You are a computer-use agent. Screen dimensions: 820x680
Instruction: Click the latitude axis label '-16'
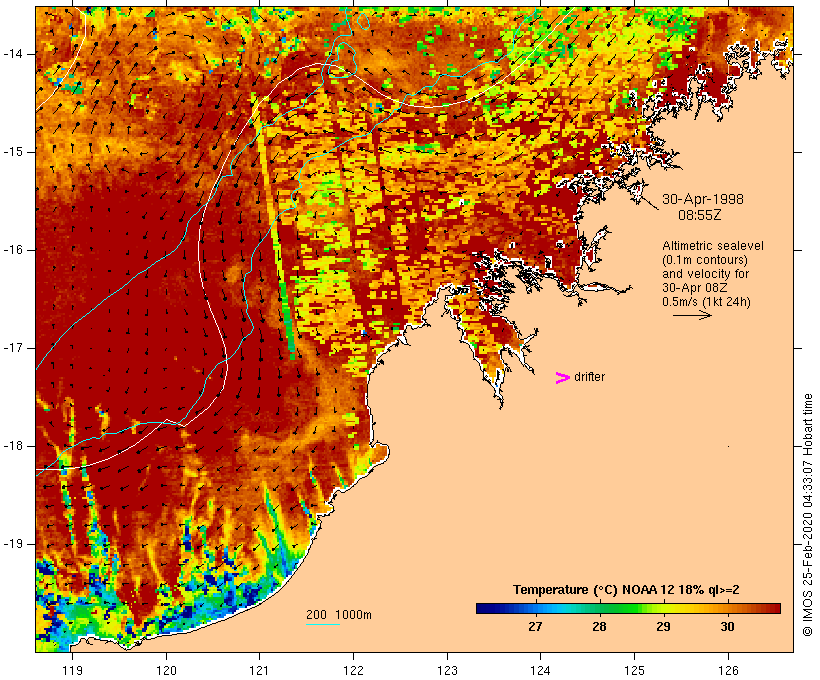coord(13,250)
